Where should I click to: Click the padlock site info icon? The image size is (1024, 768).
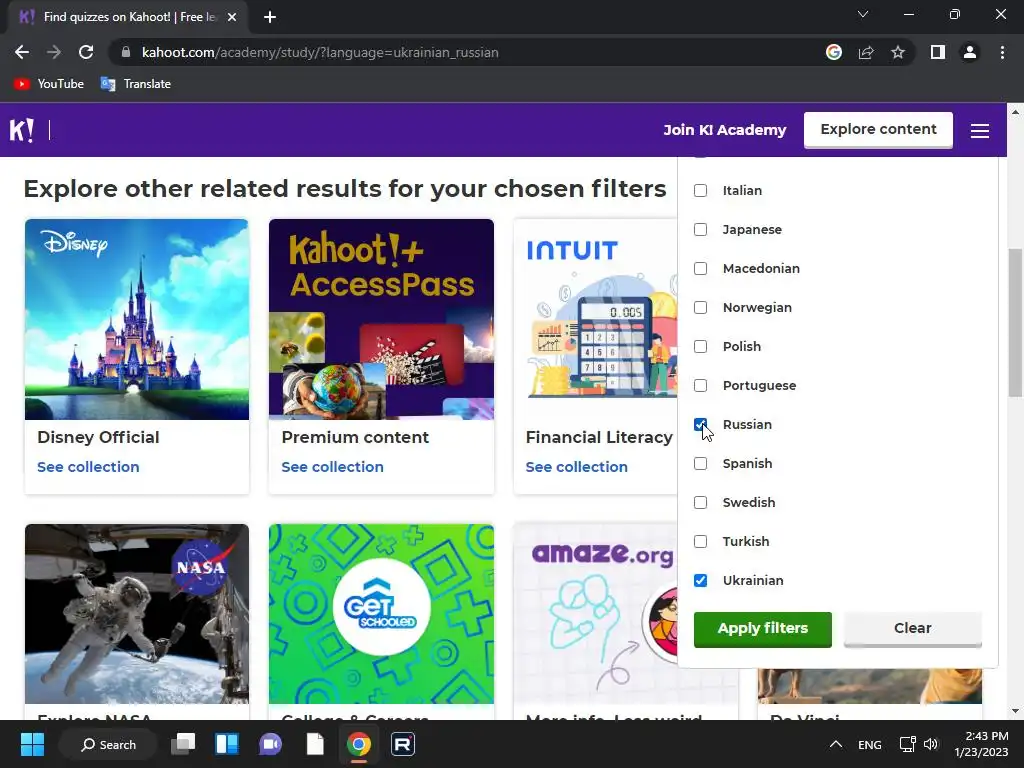[x=126, y=52]
